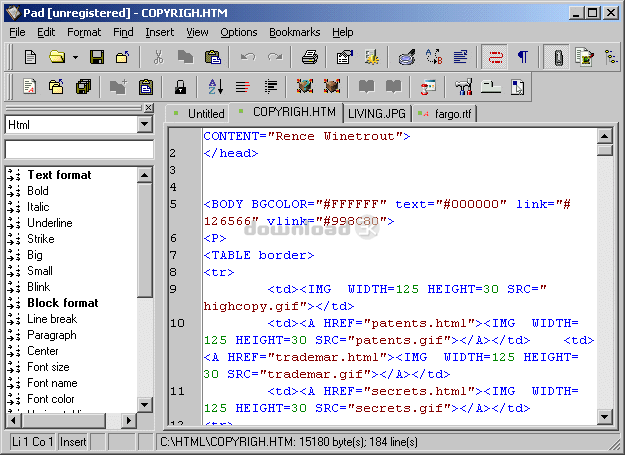The width and height of the screenshot is (625, 455).
Task: Open the File menu
Action: tap(17, 32)
